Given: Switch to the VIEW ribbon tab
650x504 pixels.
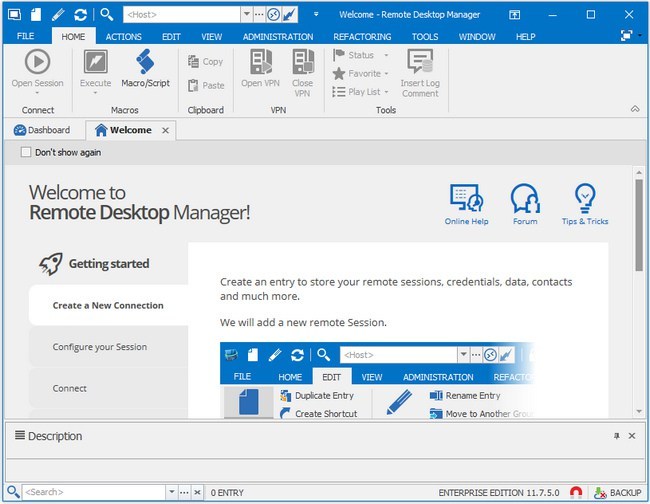Looking at the screenshot, I should pos(211,37).
